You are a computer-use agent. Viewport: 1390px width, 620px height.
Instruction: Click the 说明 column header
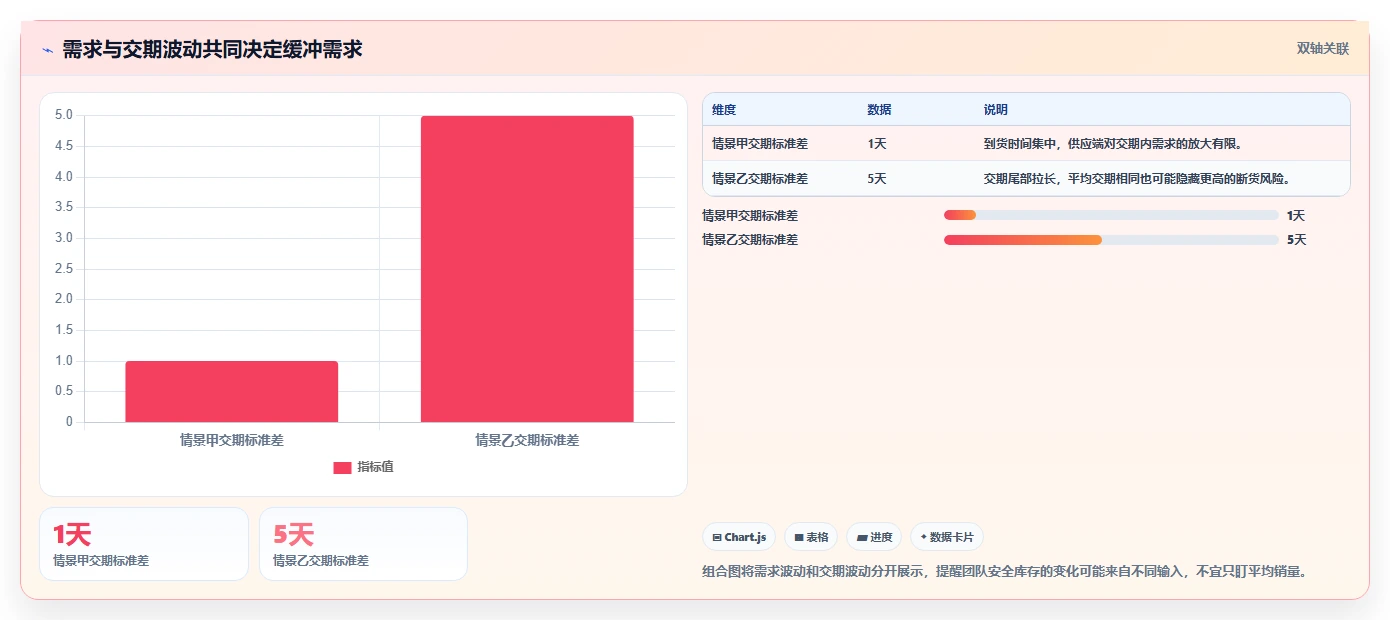coord(996,110)
